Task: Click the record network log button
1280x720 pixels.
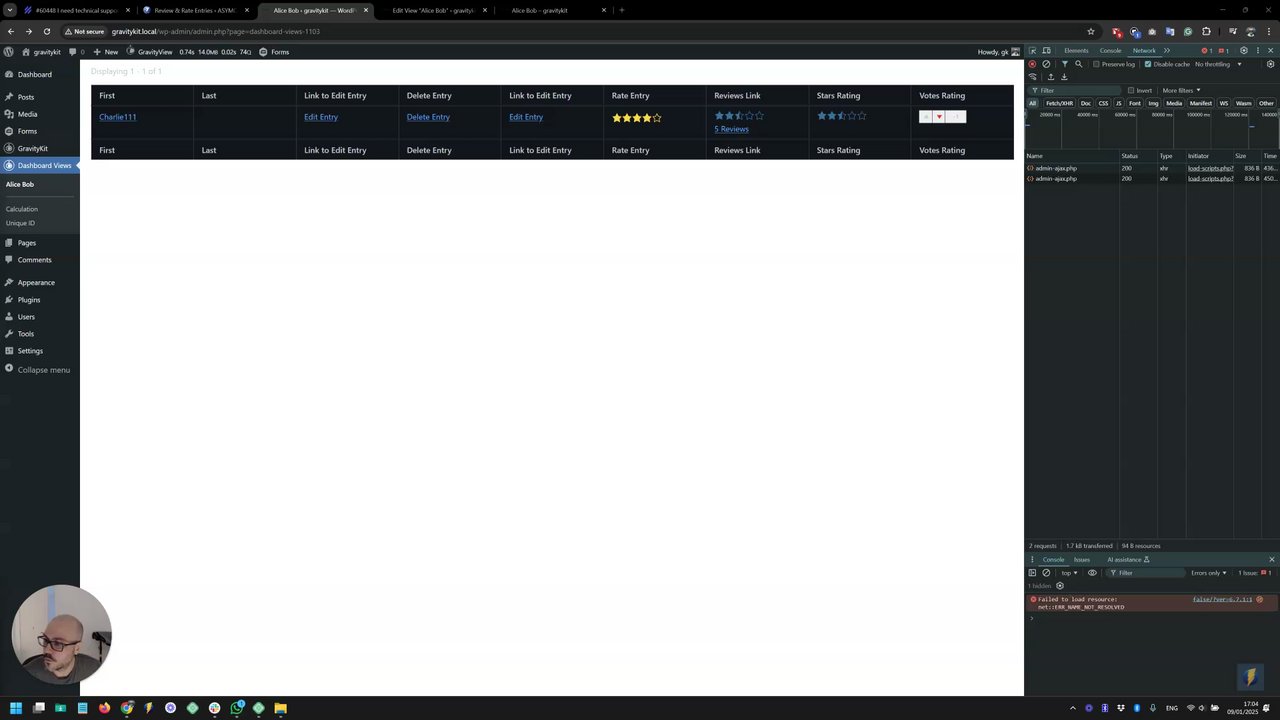Action: (1033, 64)
